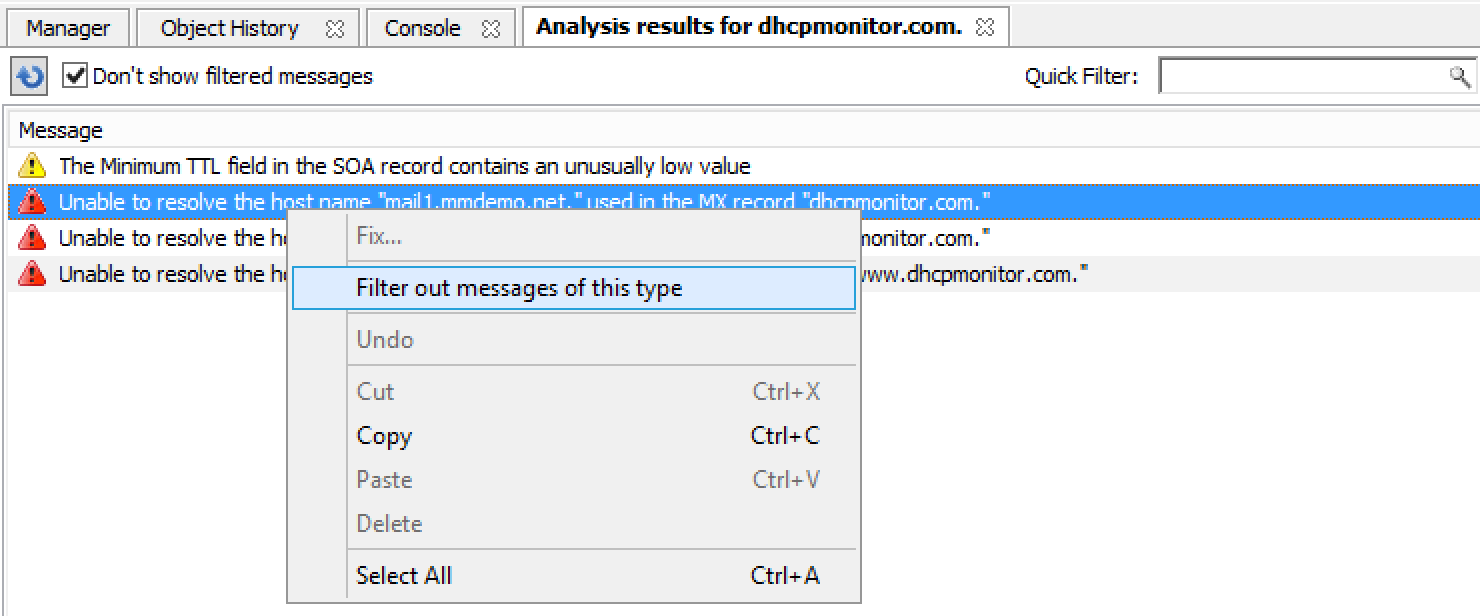Click the Message column header
Image resolution: width=1480 pixels, height=616 pixels.
click(61, 130)
